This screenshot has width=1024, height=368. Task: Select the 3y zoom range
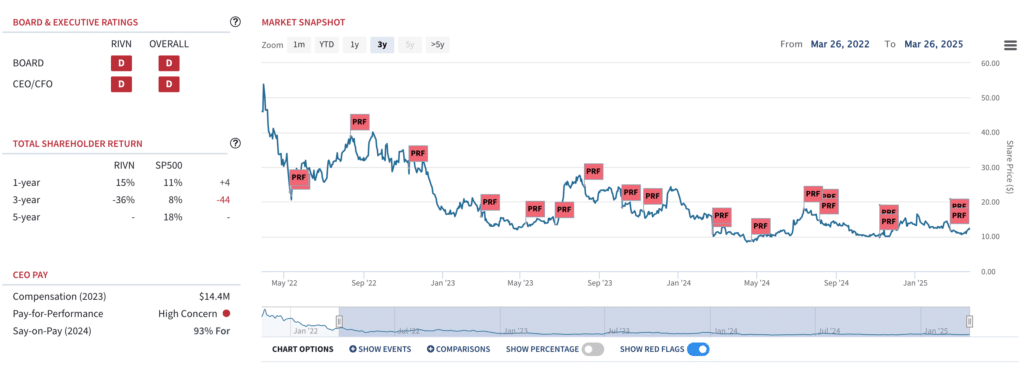(x=382, y=45)
